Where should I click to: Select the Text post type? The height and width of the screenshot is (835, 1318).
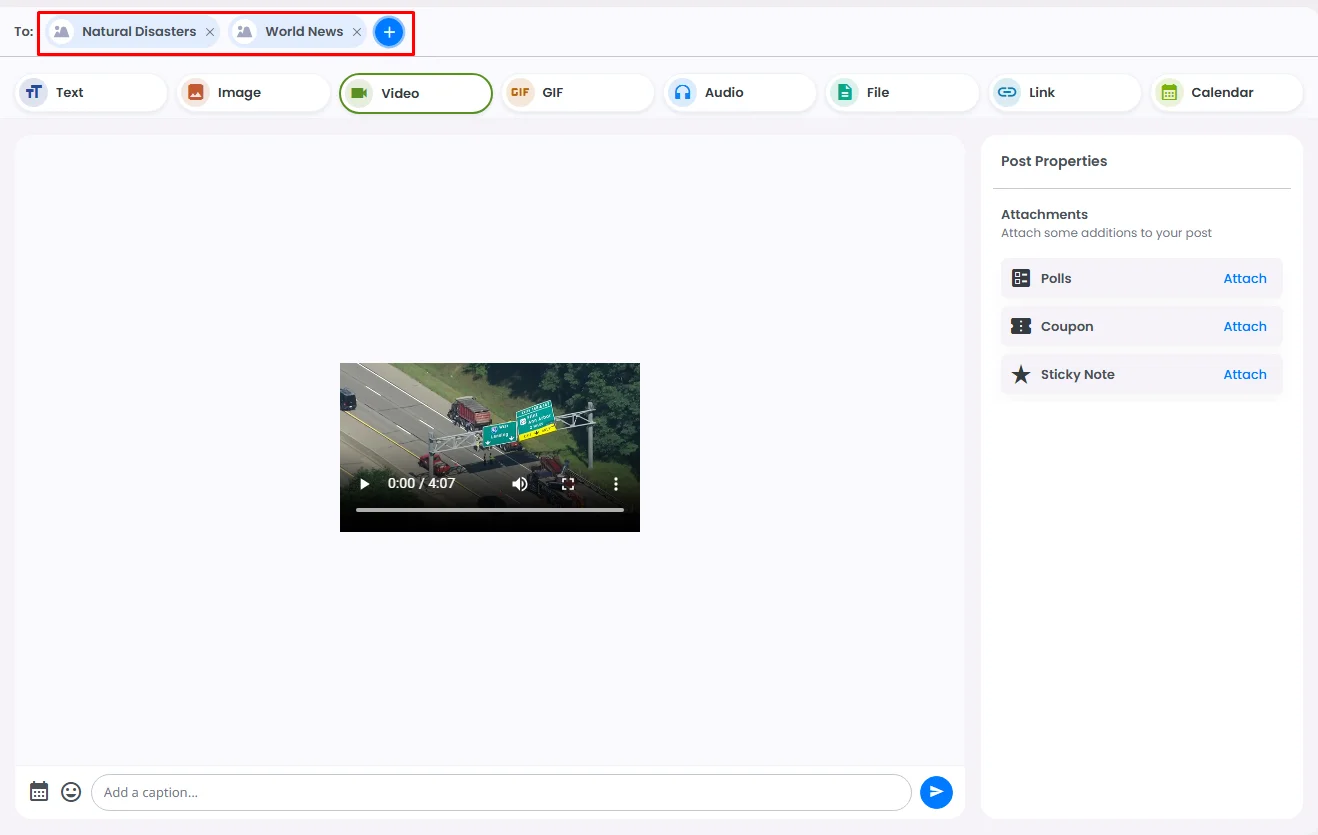[91, 93]
